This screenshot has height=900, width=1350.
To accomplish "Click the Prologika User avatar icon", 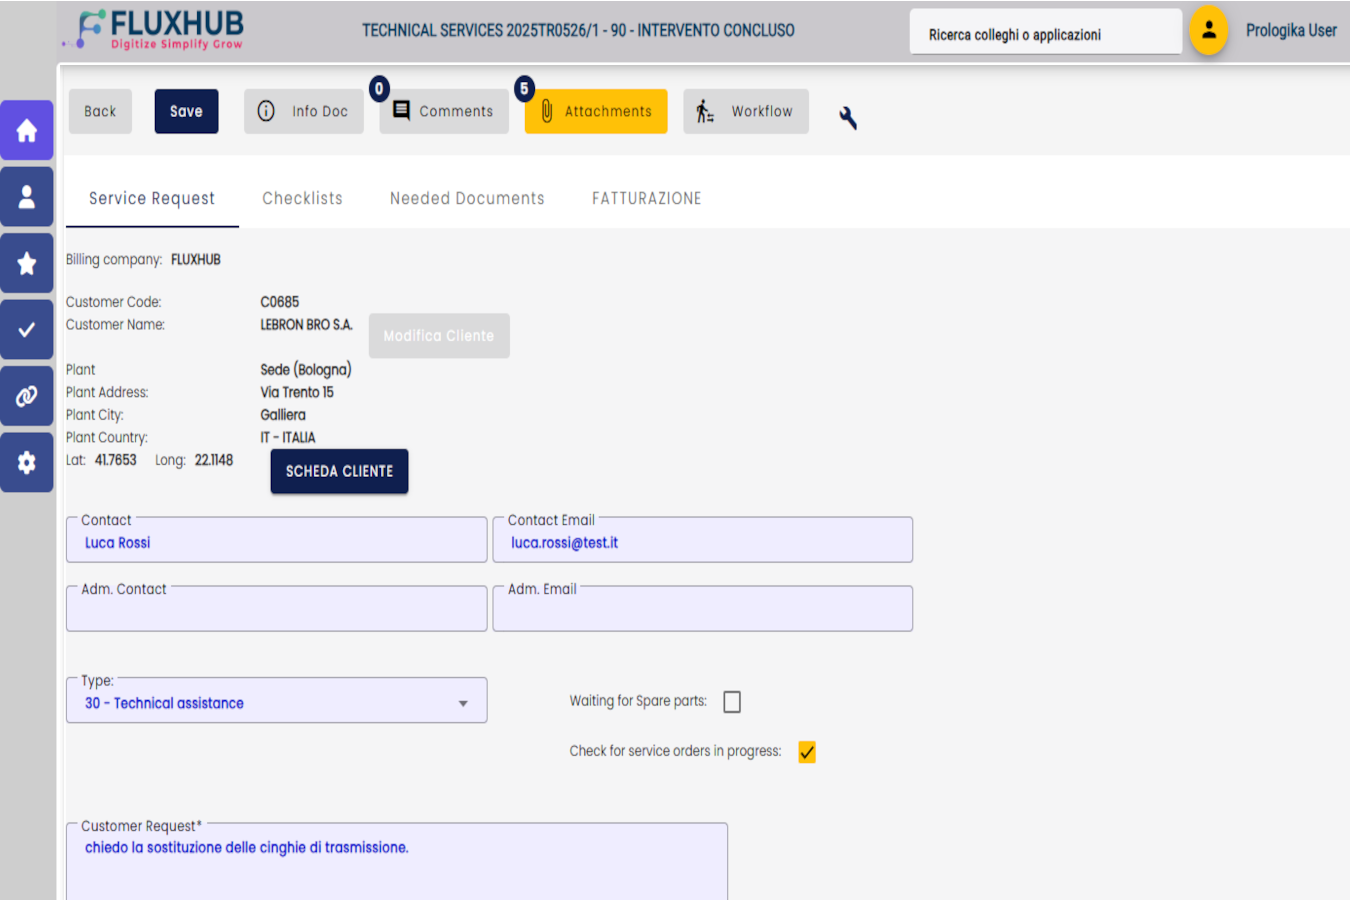I will pyautogui.click(x=1208, y=31).
